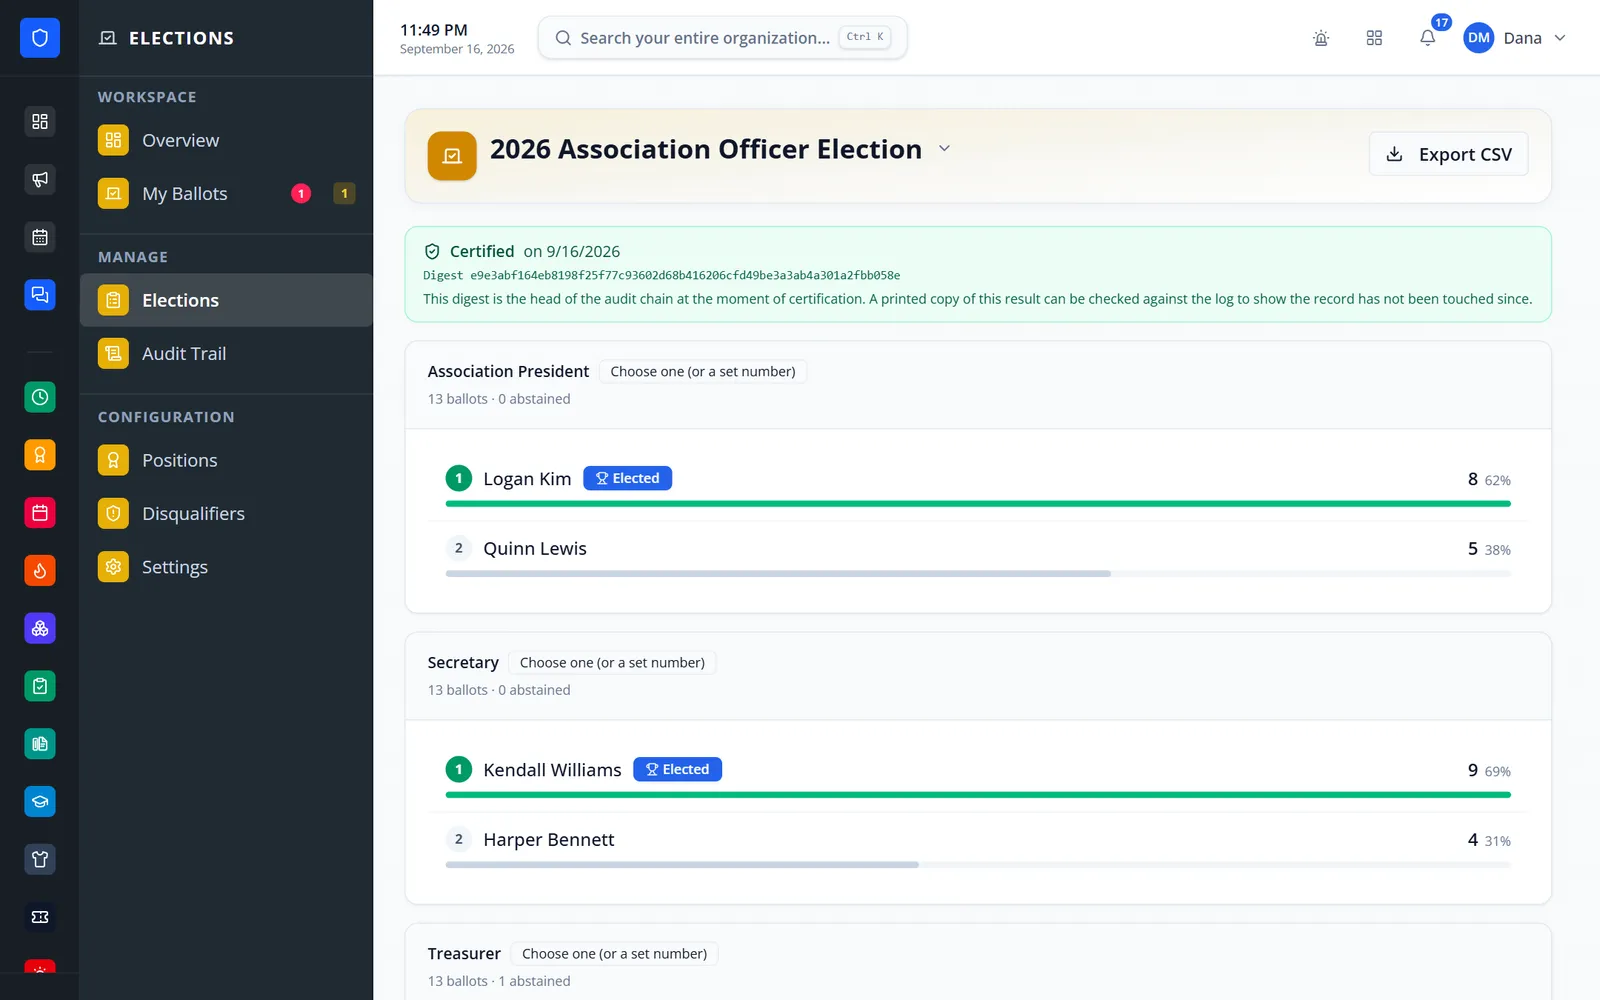Viewport: 1600px width, 1000px height.
Task: Click "13 ballots · 1 abstained" under Treasurer
Action: tap(499, 981)
